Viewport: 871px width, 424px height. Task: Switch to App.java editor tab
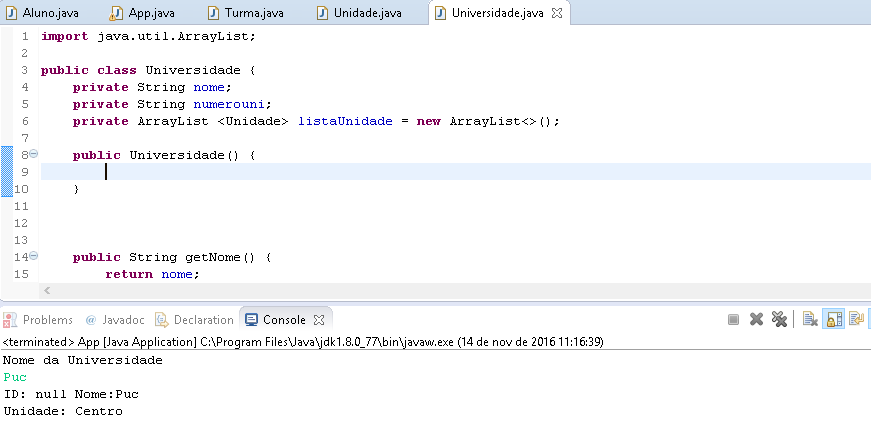tap(143, 13)
